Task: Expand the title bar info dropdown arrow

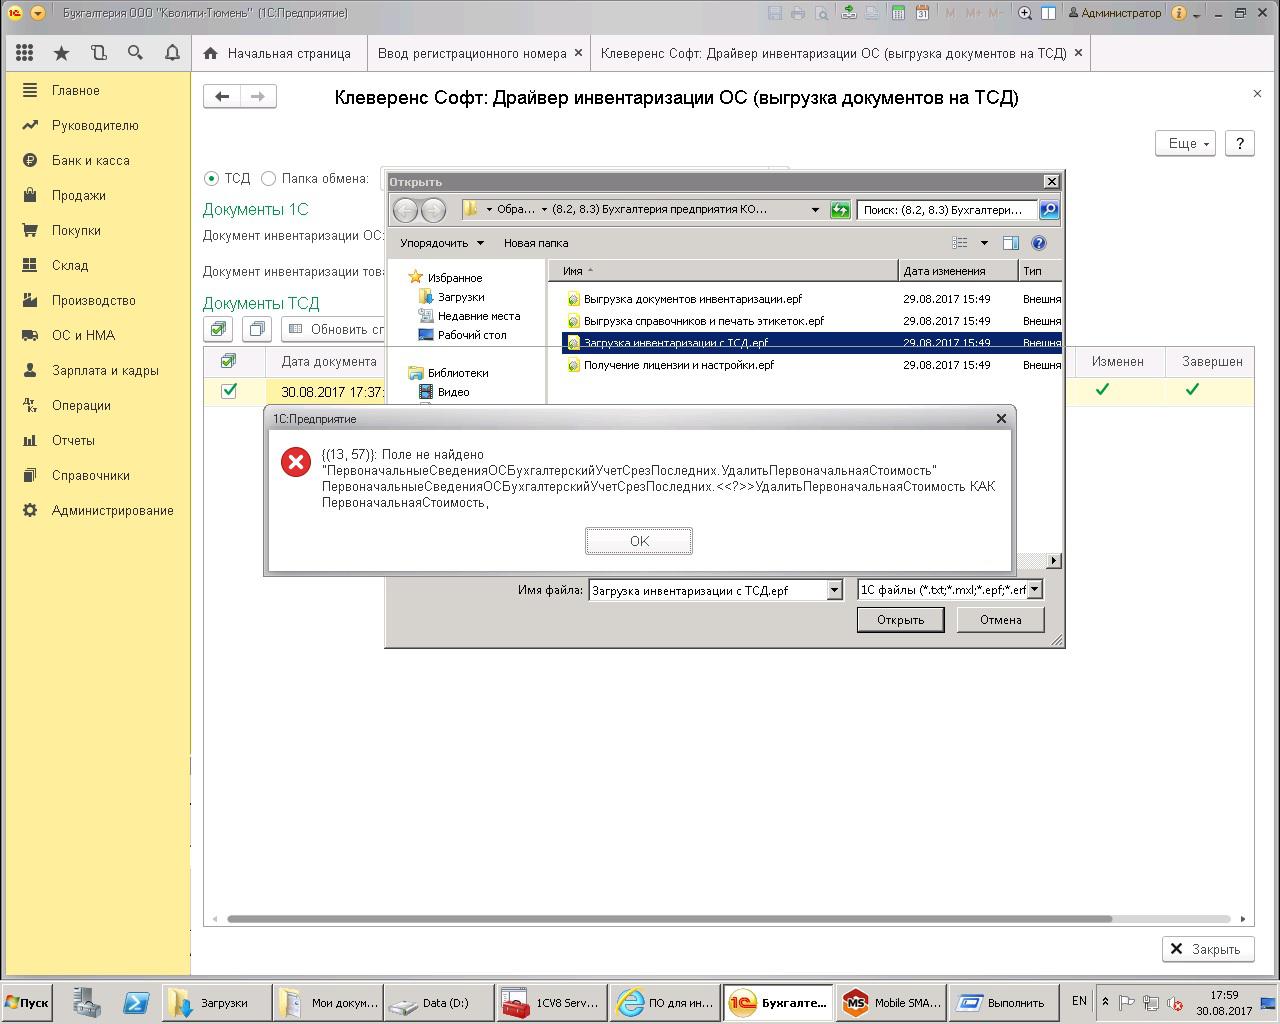Action: pos(1197,14)
